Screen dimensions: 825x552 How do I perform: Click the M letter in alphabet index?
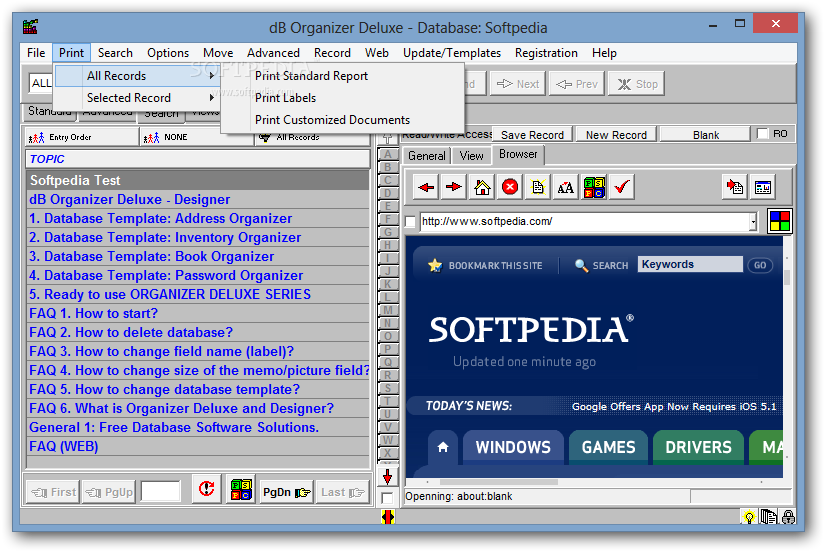pyautogui.click(x=388, y=310)
